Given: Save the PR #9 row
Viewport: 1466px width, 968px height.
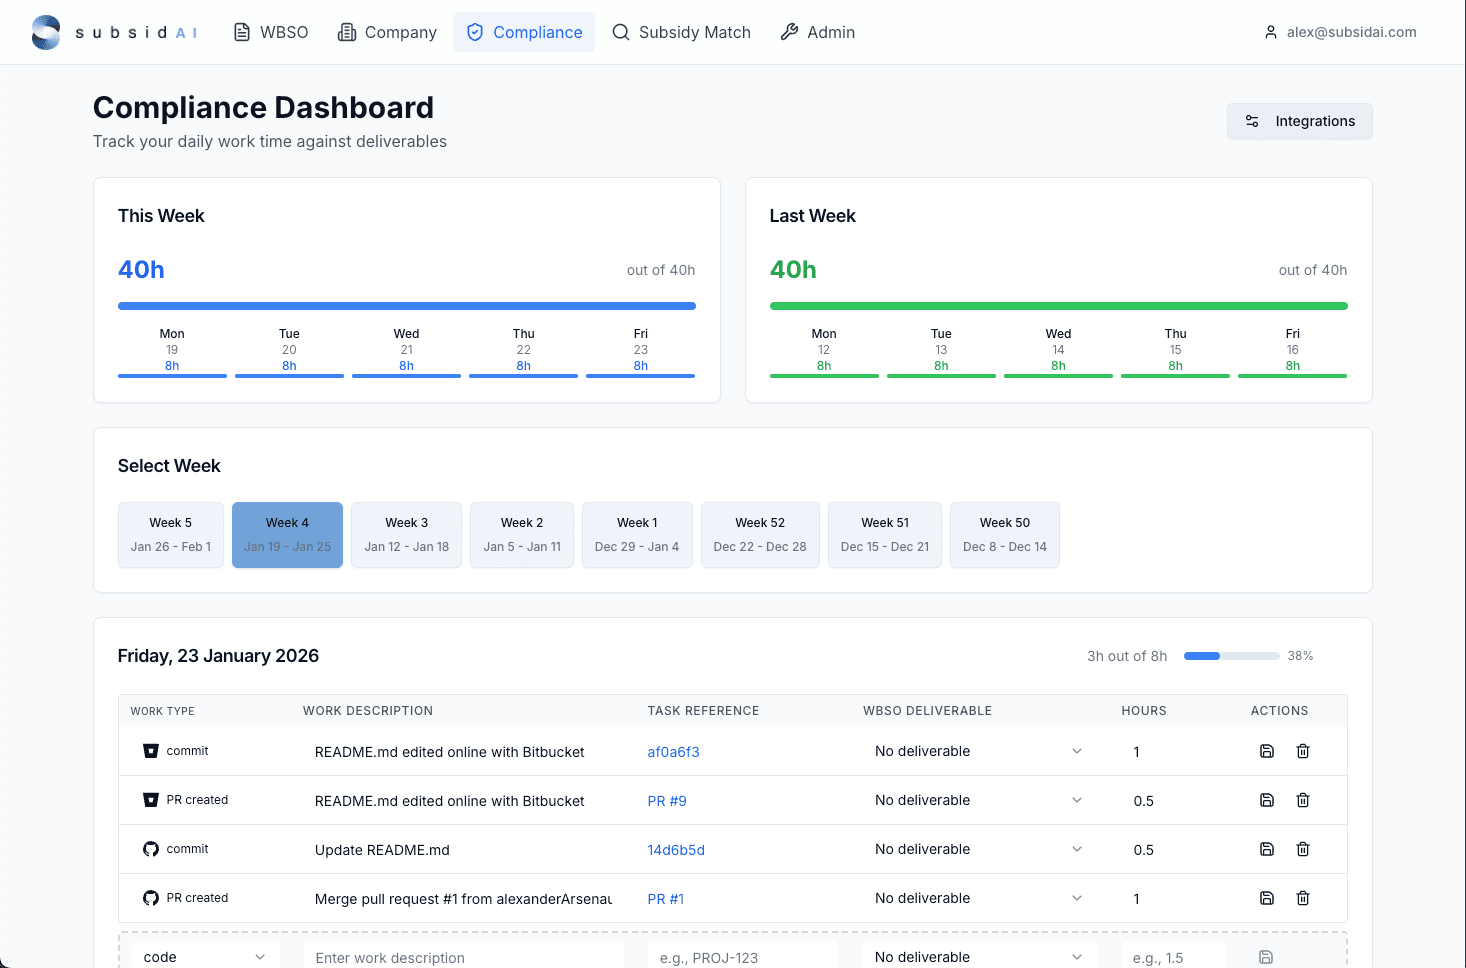Looking at the screenshot, I should coord(1266,800).
